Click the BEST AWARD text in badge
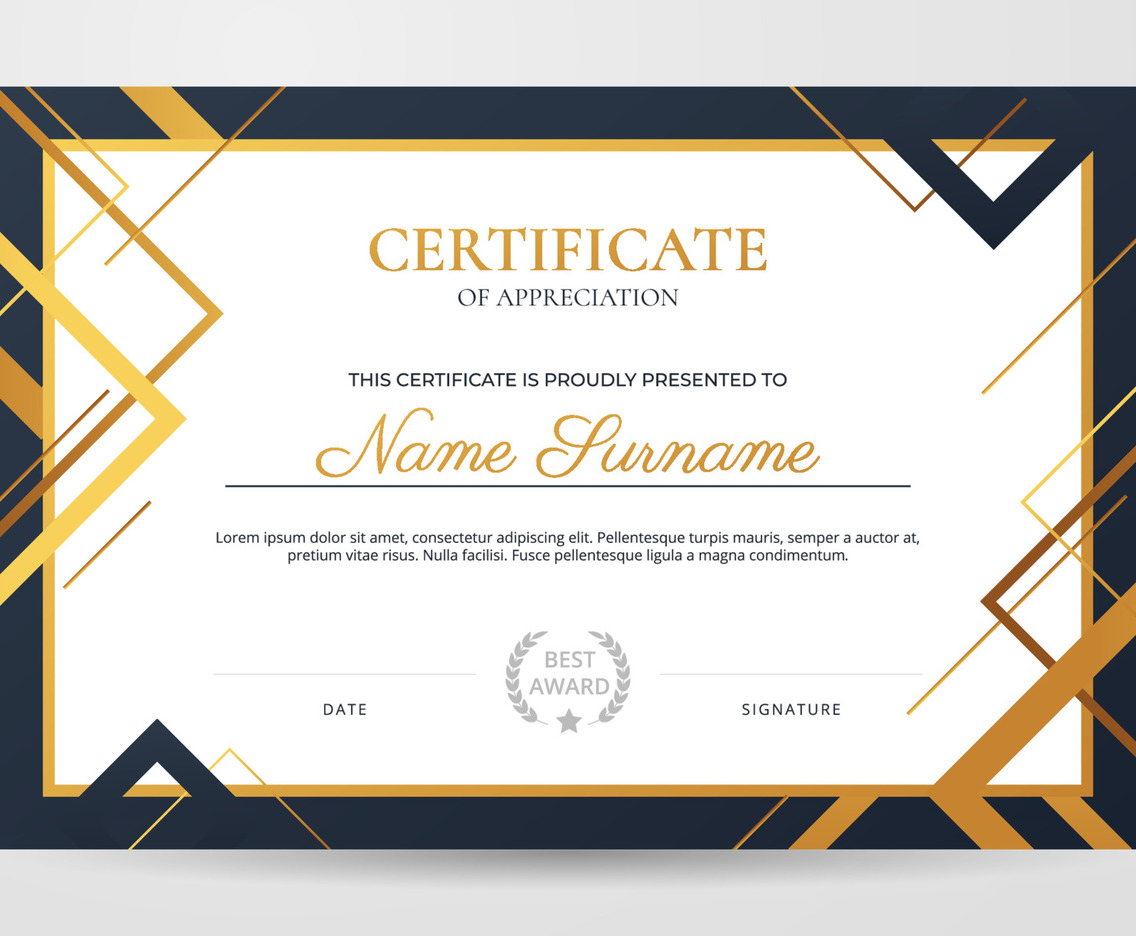 (x=569, y=673)
